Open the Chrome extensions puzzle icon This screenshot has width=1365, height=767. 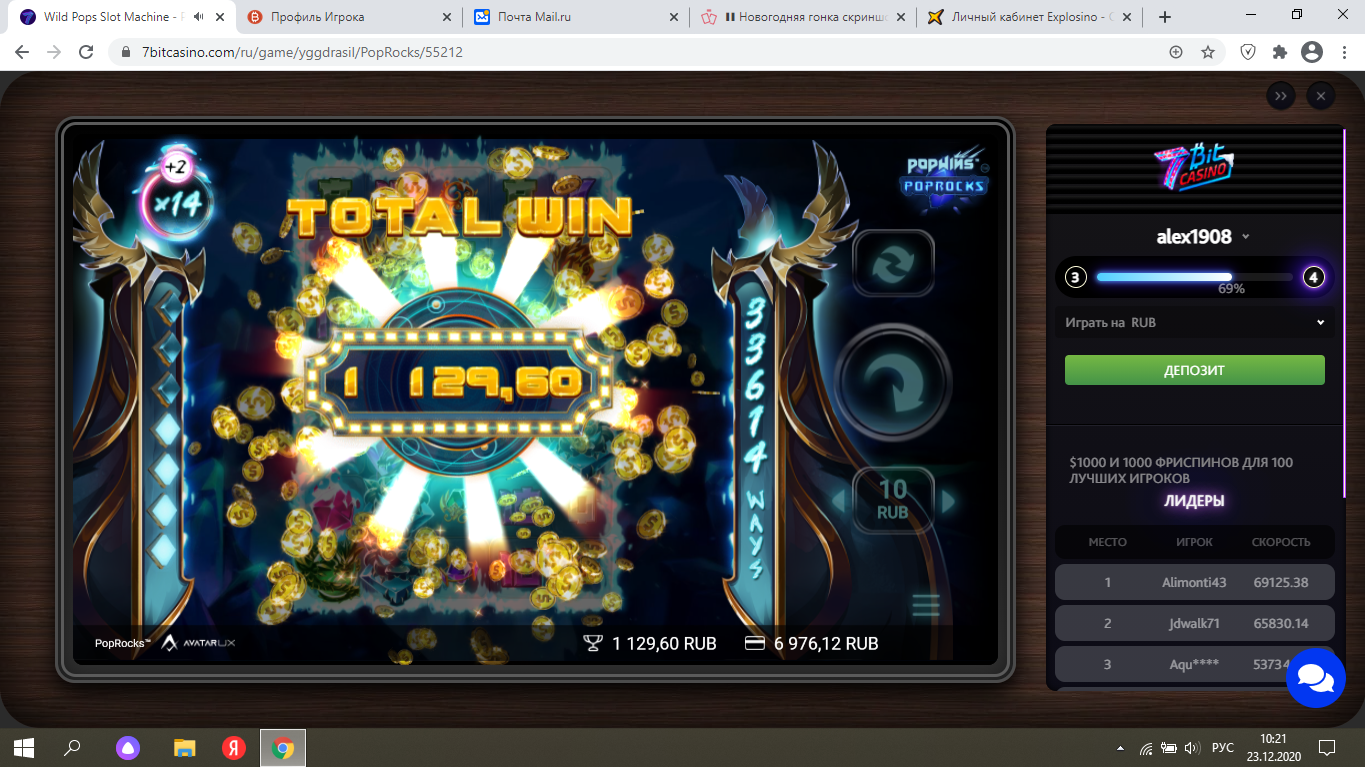[x=1279, y=52]
